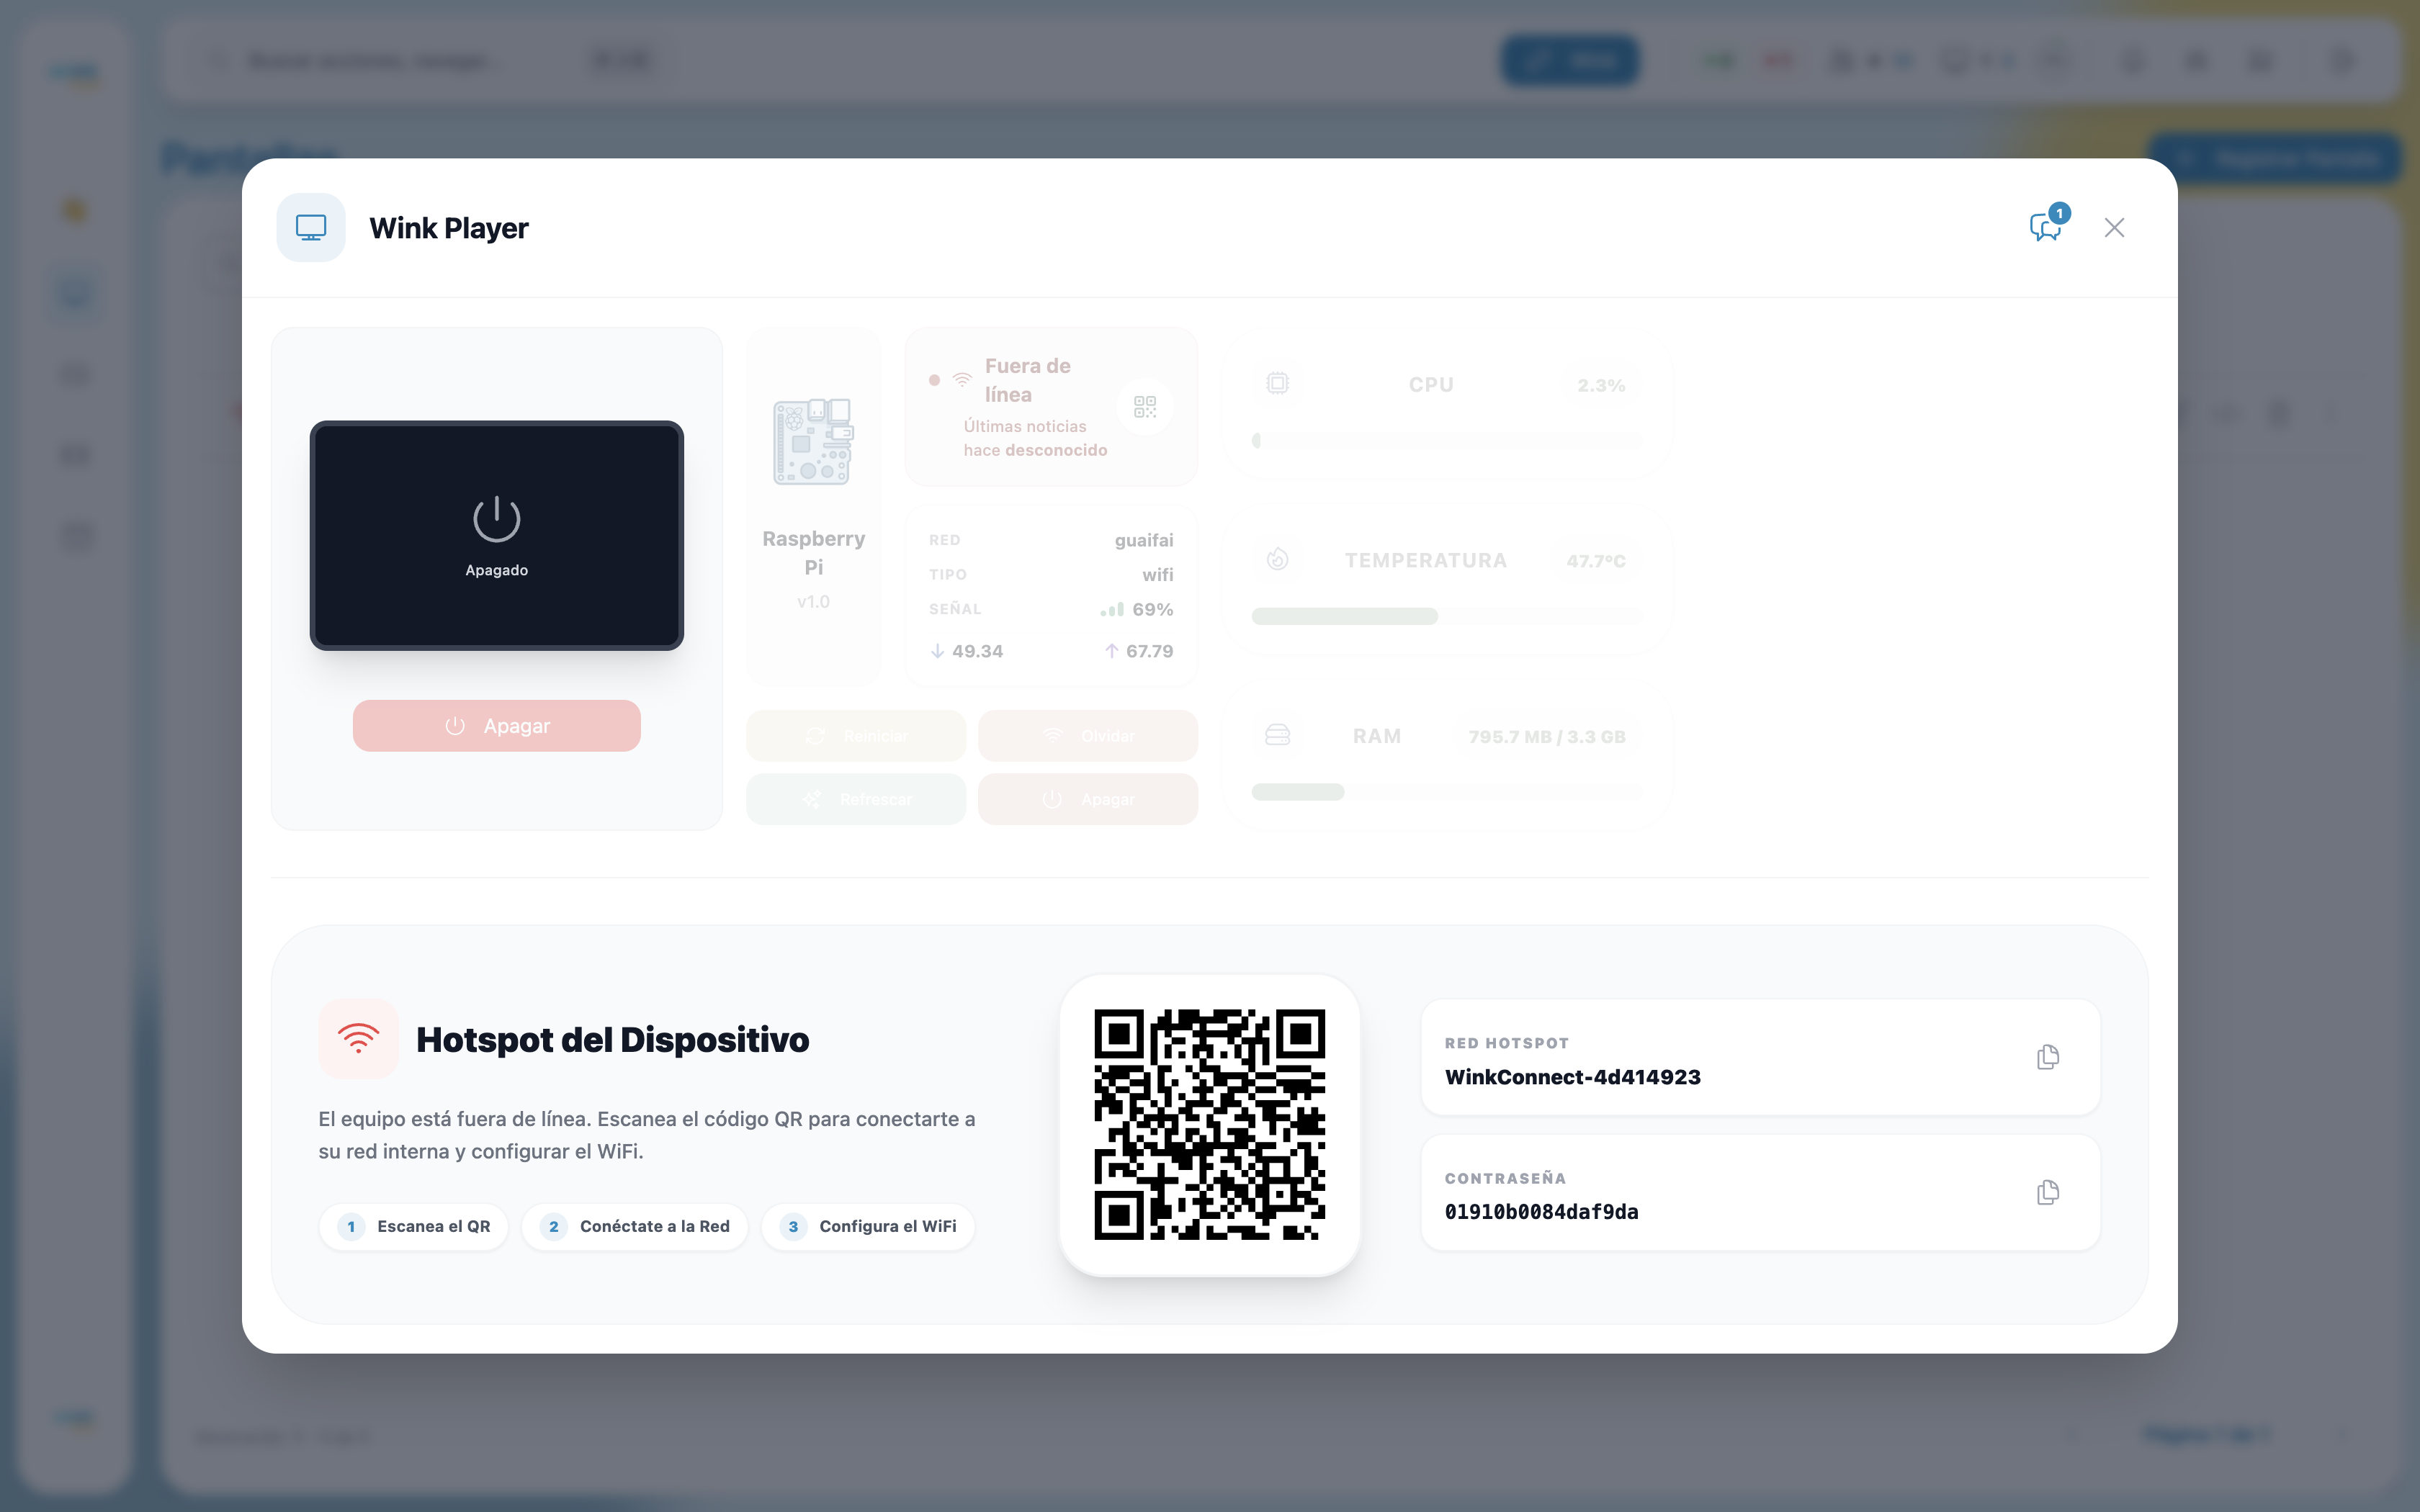
Task: Click the Apagado screen preview
Action: [x=497, y=536]
